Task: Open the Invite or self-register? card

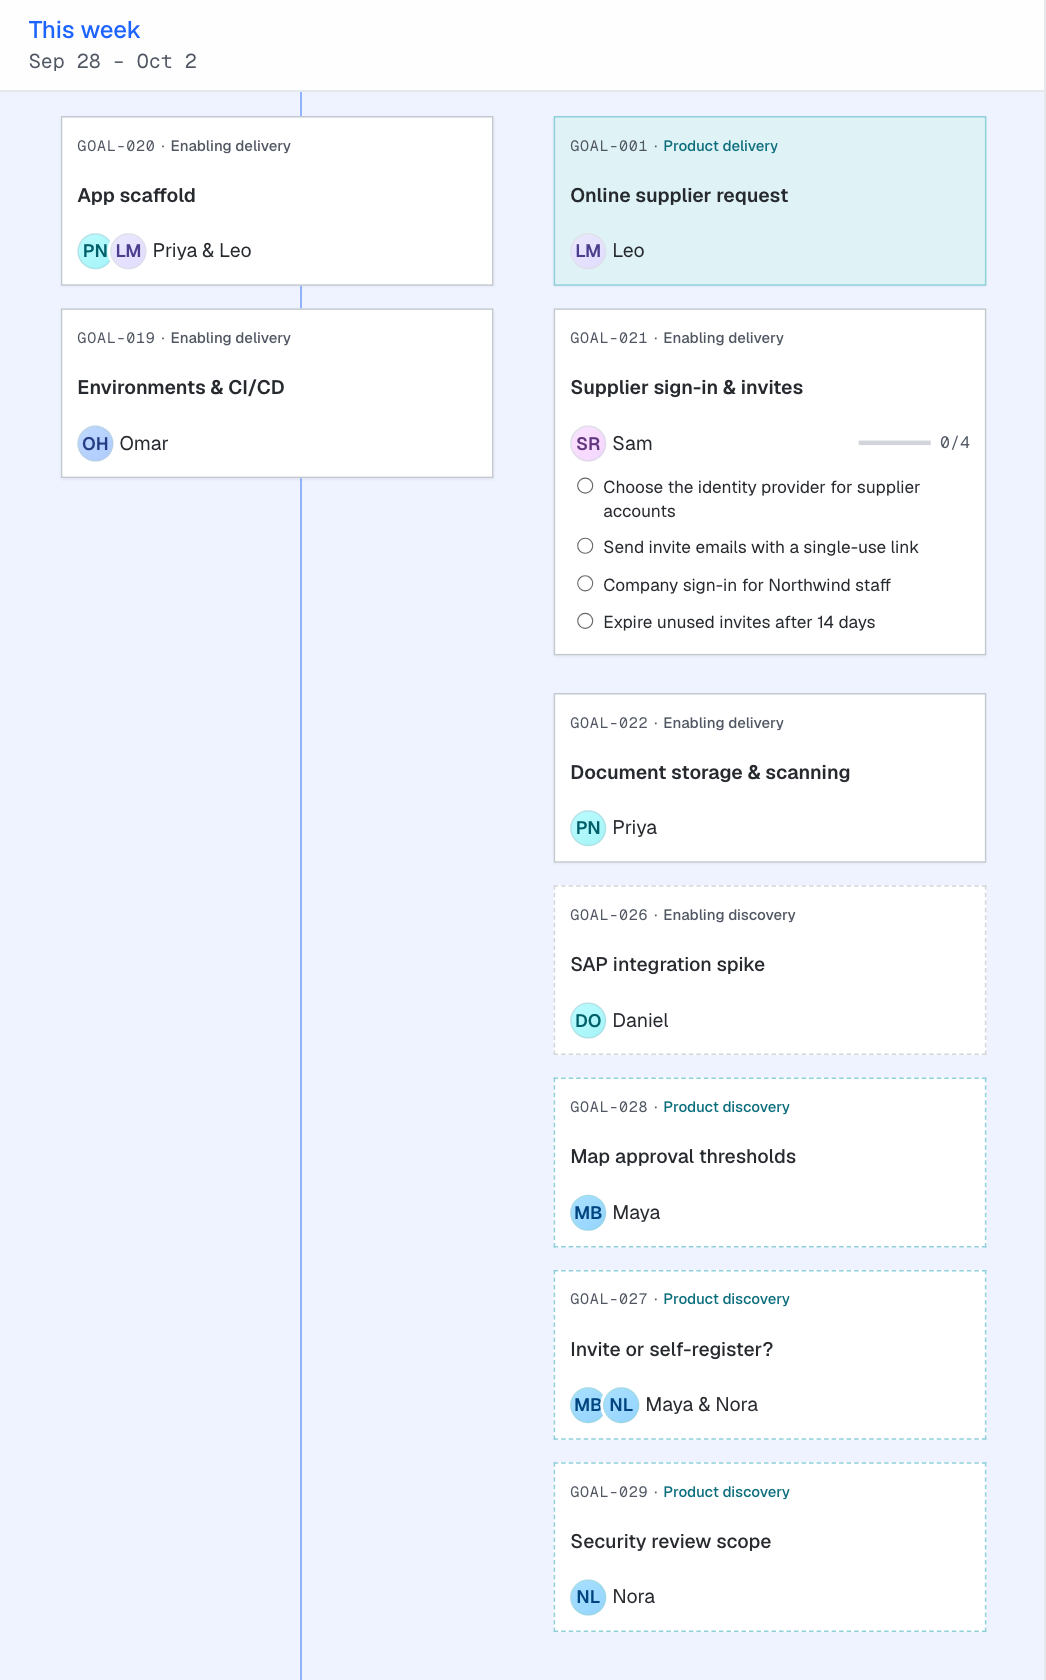Action: pos(770,1355)
